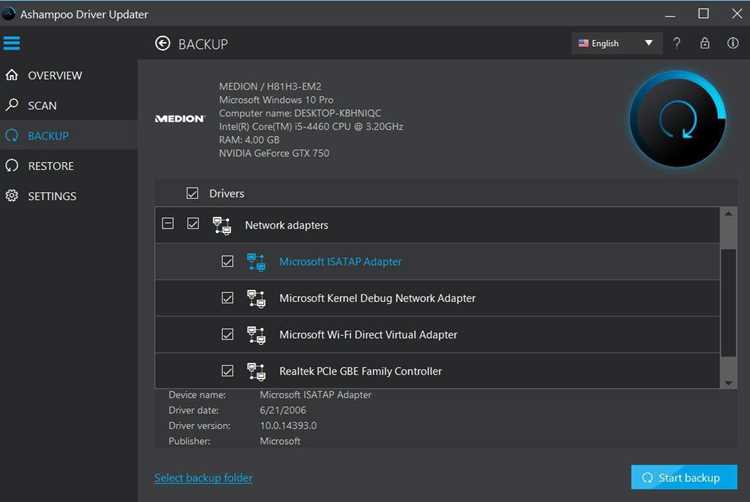Click the MEDION logo
This screenshot has height=502, width=750.
click(x=180, y=119)
